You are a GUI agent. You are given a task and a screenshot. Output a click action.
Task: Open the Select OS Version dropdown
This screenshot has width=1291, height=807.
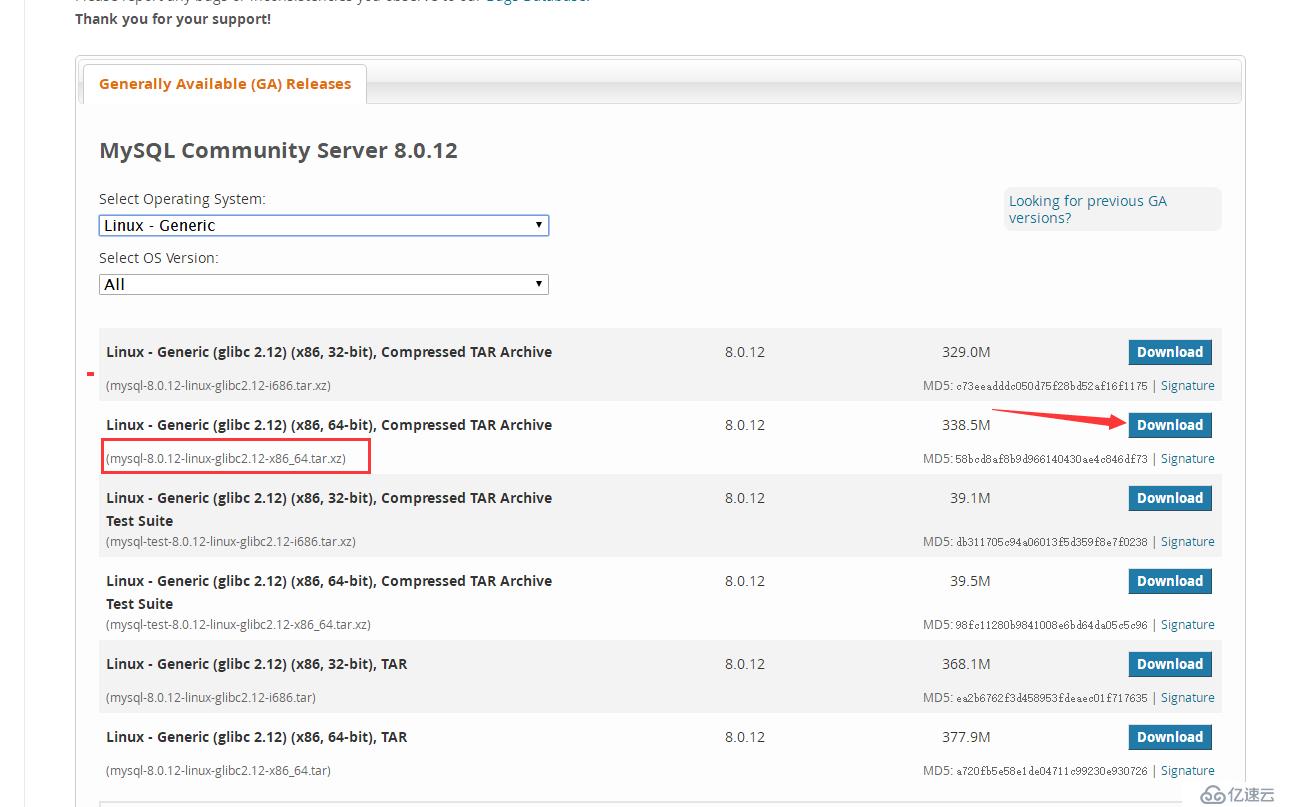tap(323, 284)
